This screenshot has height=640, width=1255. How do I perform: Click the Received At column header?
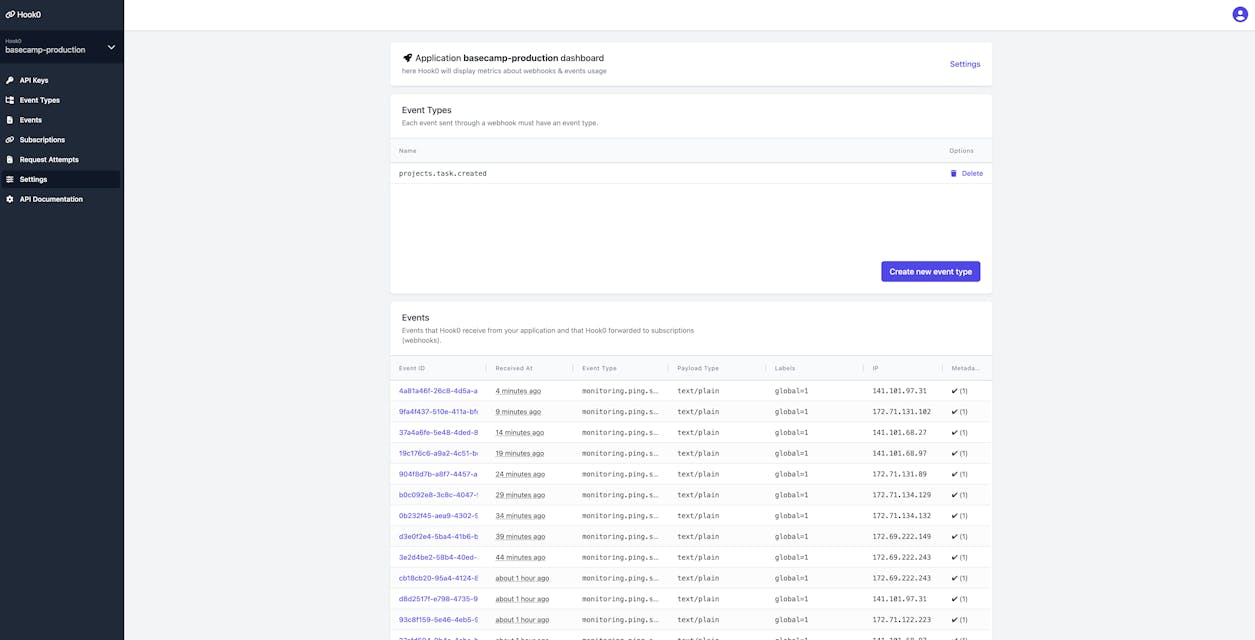pos(514,368)
